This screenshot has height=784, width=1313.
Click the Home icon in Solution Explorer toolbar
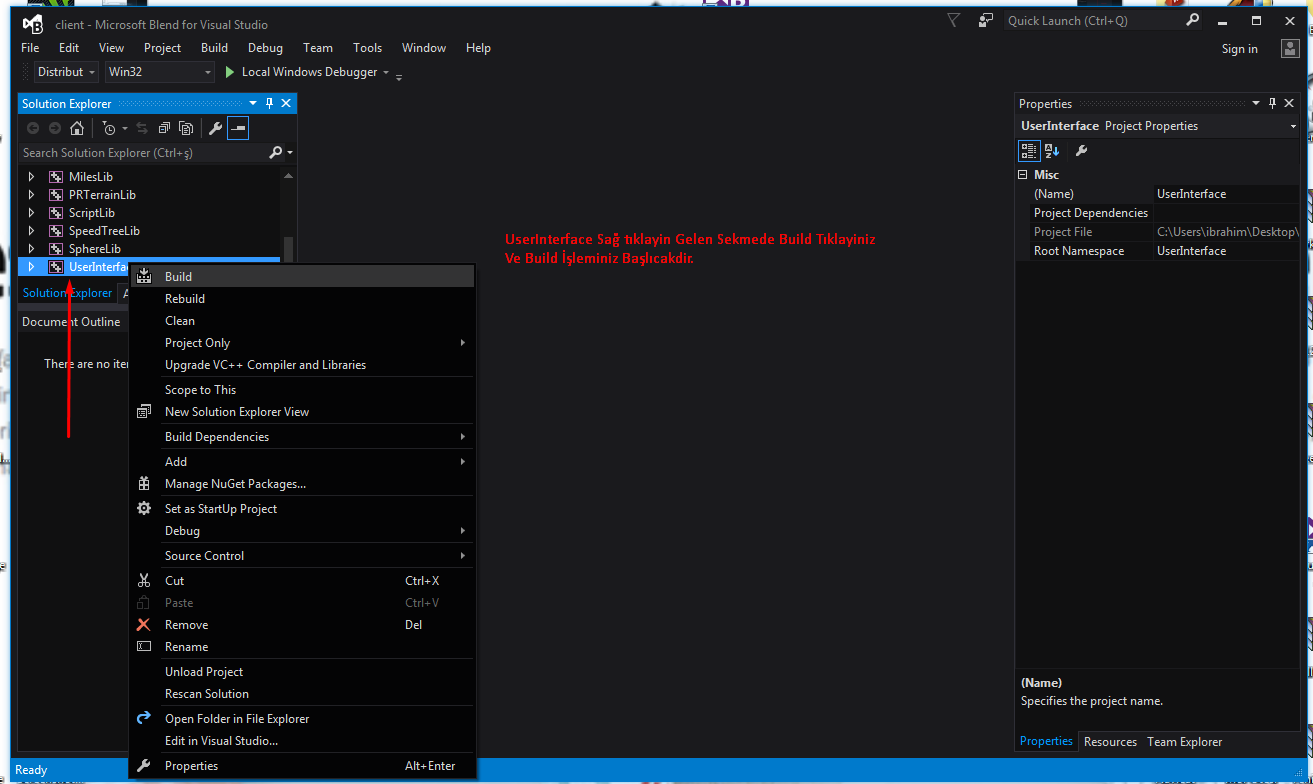[x=77, y=128]
